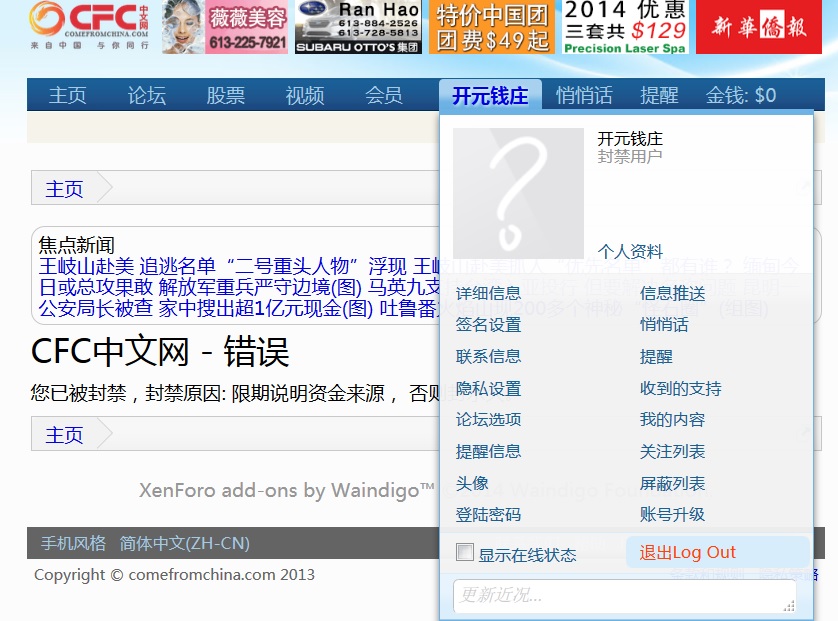Image resolution: width=838 pixels, height=621 pixels.
Task: Open the 薇薇美容 banner ad
Action: pos(226,27)
